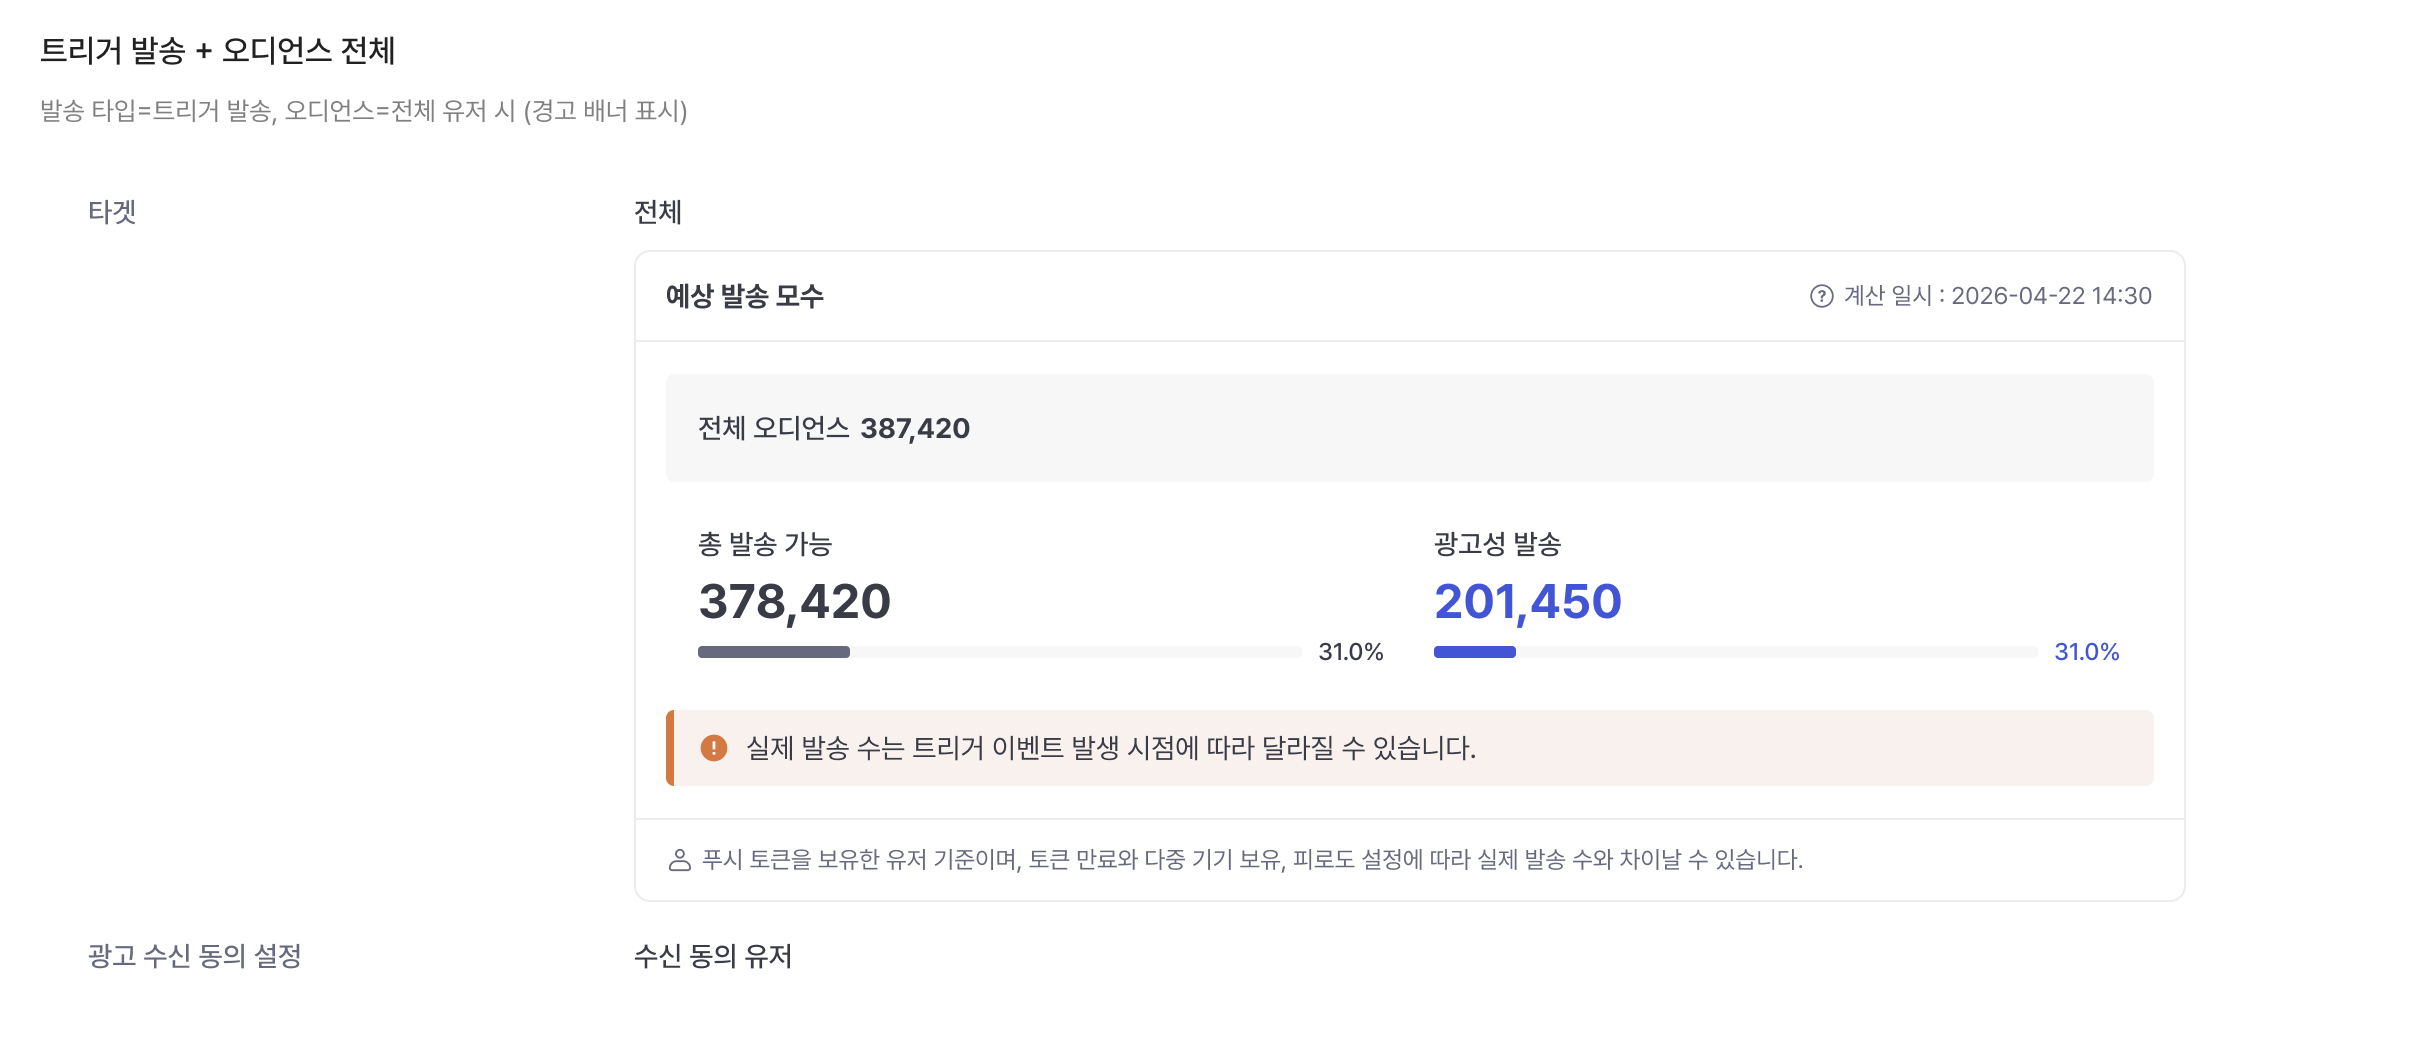2424x1050 pixels.
Task: Click the blue 31.0% percentage label
Action: coord(2087,652)
